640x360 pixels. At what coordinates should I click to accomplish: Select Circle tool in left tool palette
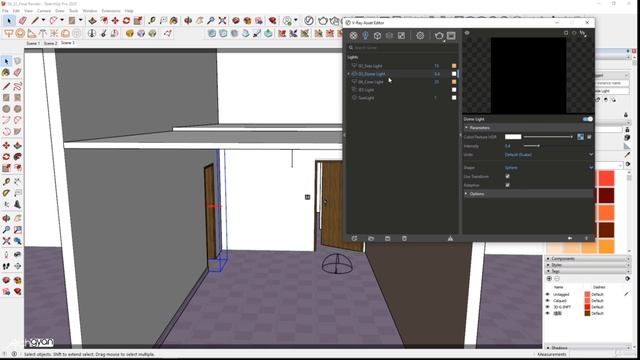[x=6, y=109]
